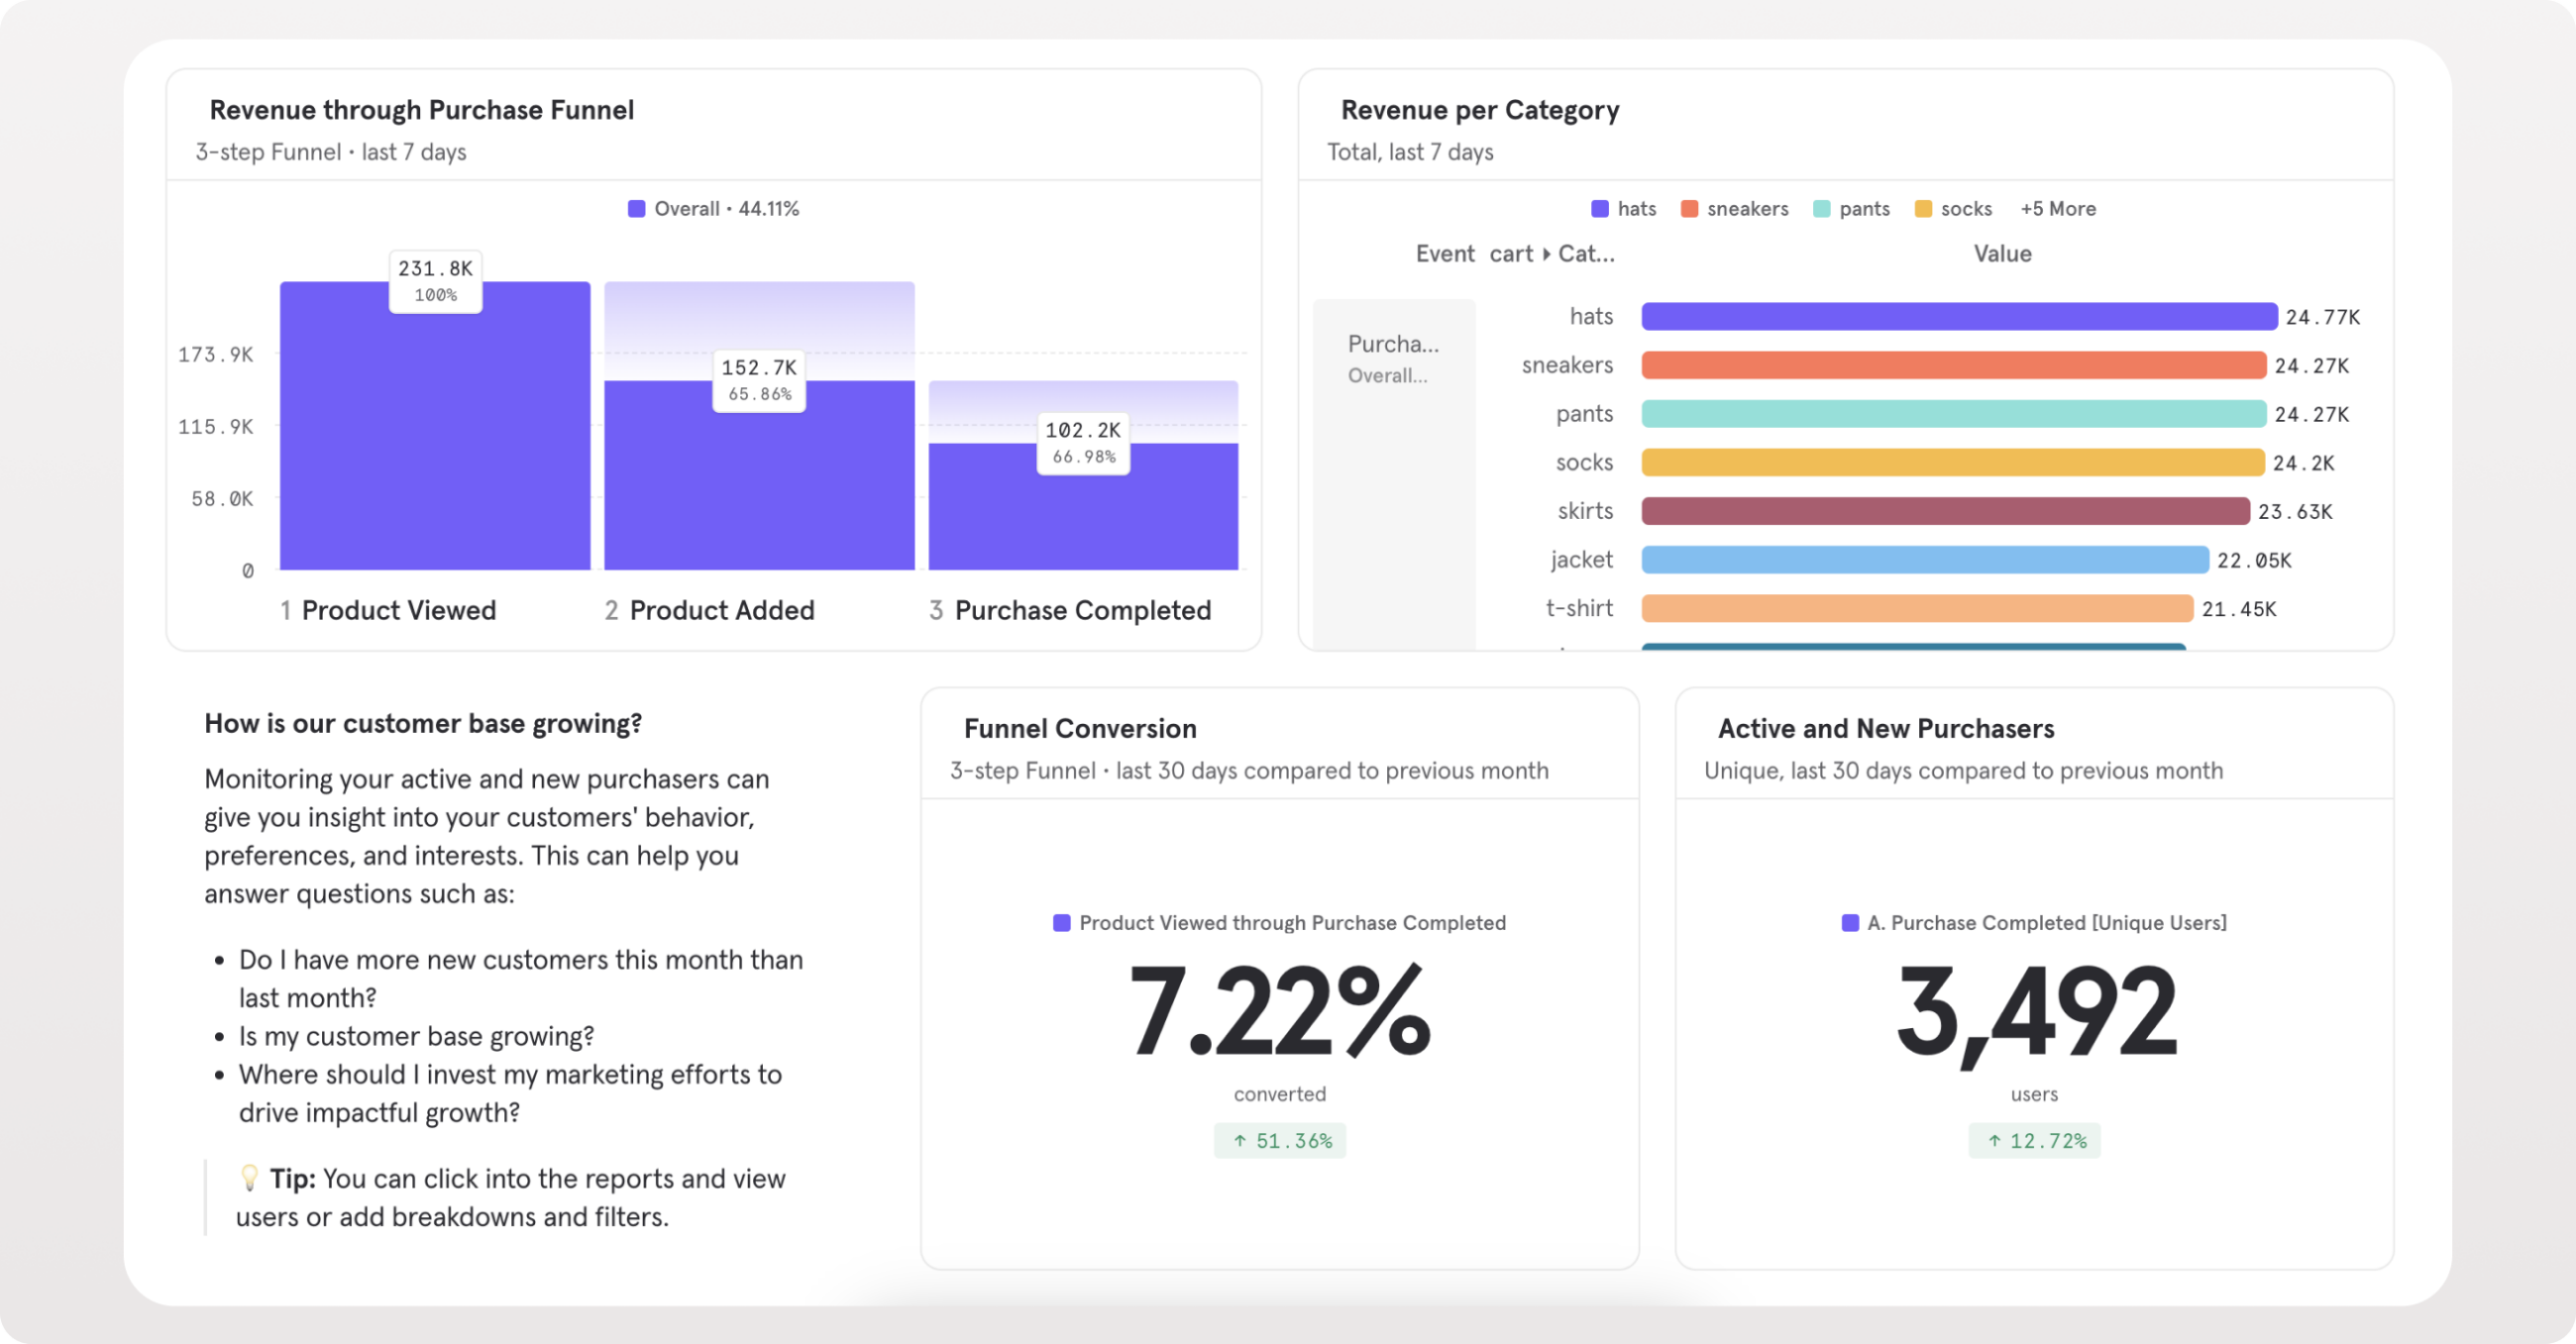Toggle the sneakers legend item

pyautogui.click(x=1736, y=208)
